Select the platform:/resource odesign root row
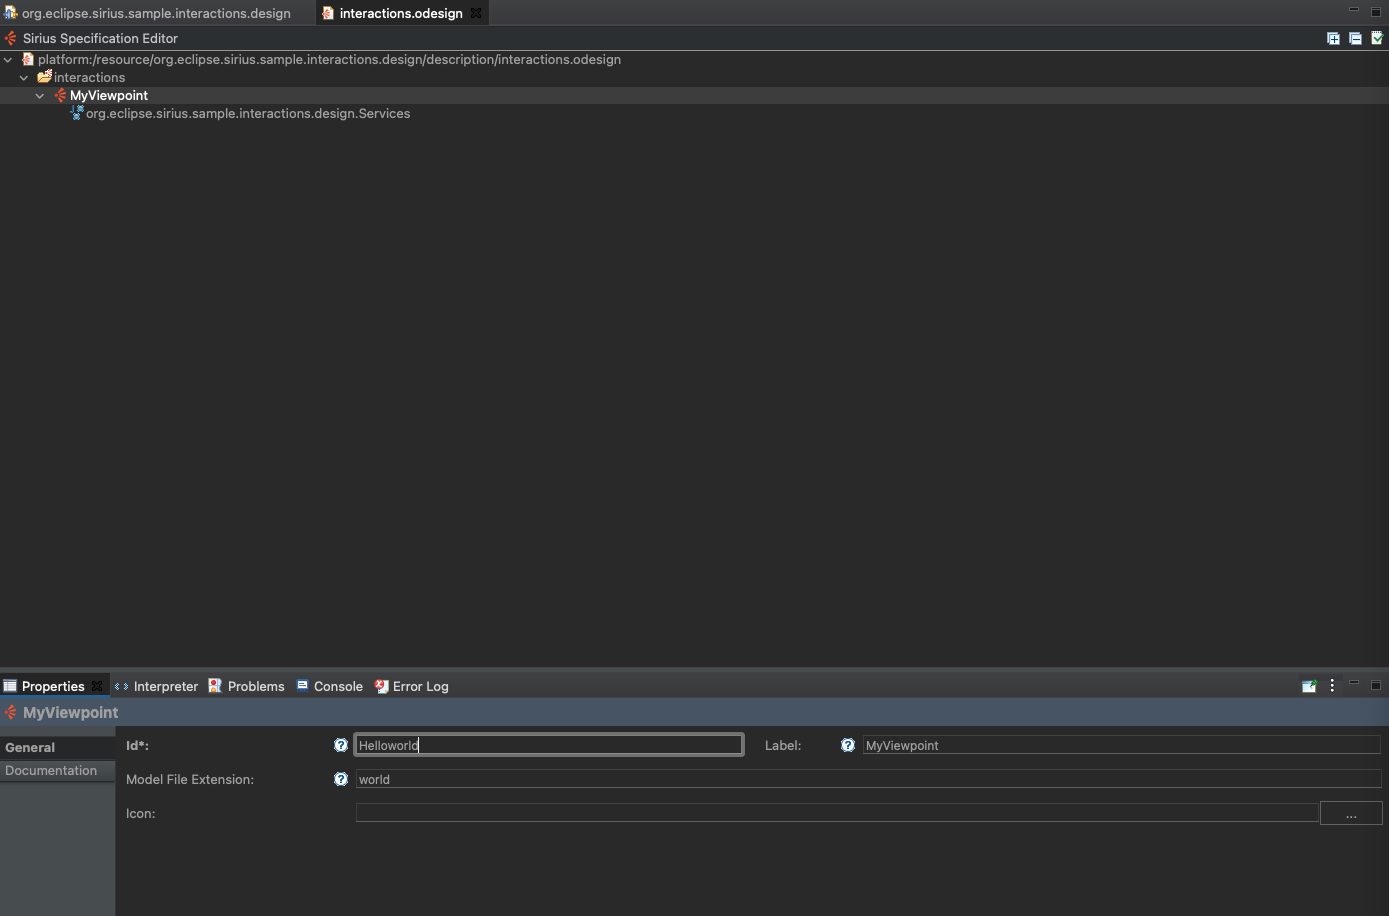 pos(329,59)
